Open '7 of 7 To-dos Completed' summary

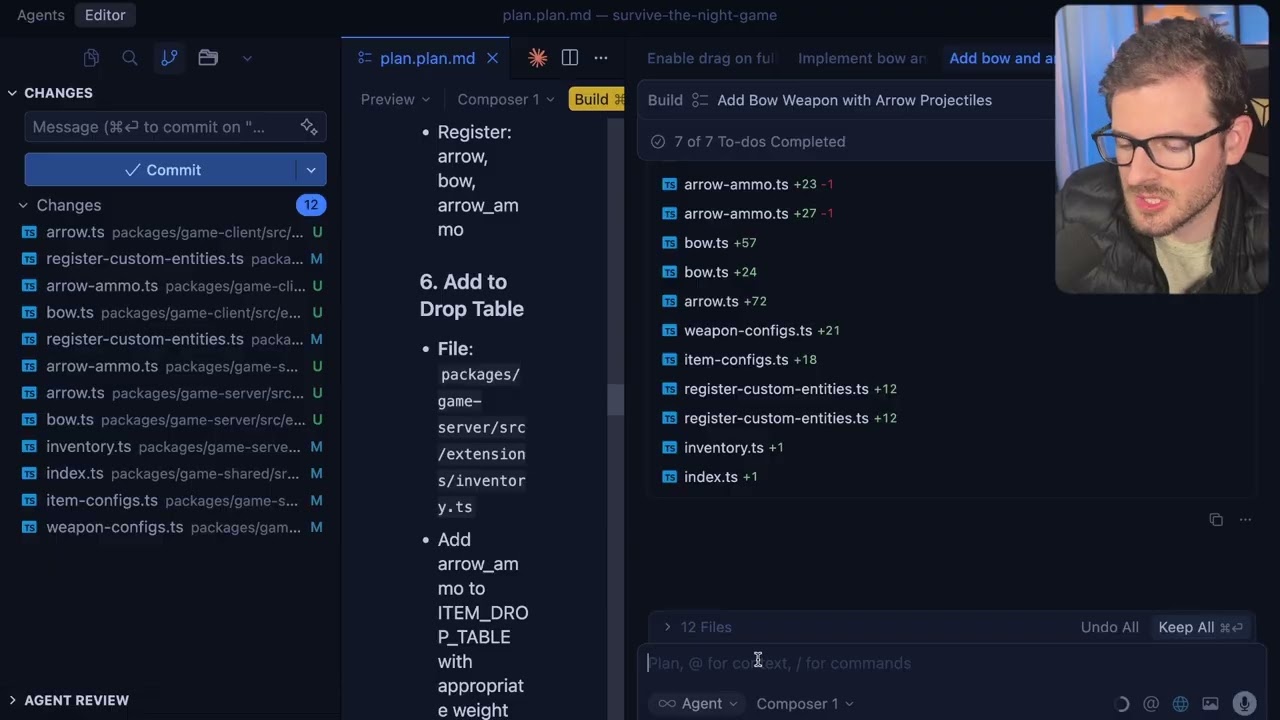[760, 142]
